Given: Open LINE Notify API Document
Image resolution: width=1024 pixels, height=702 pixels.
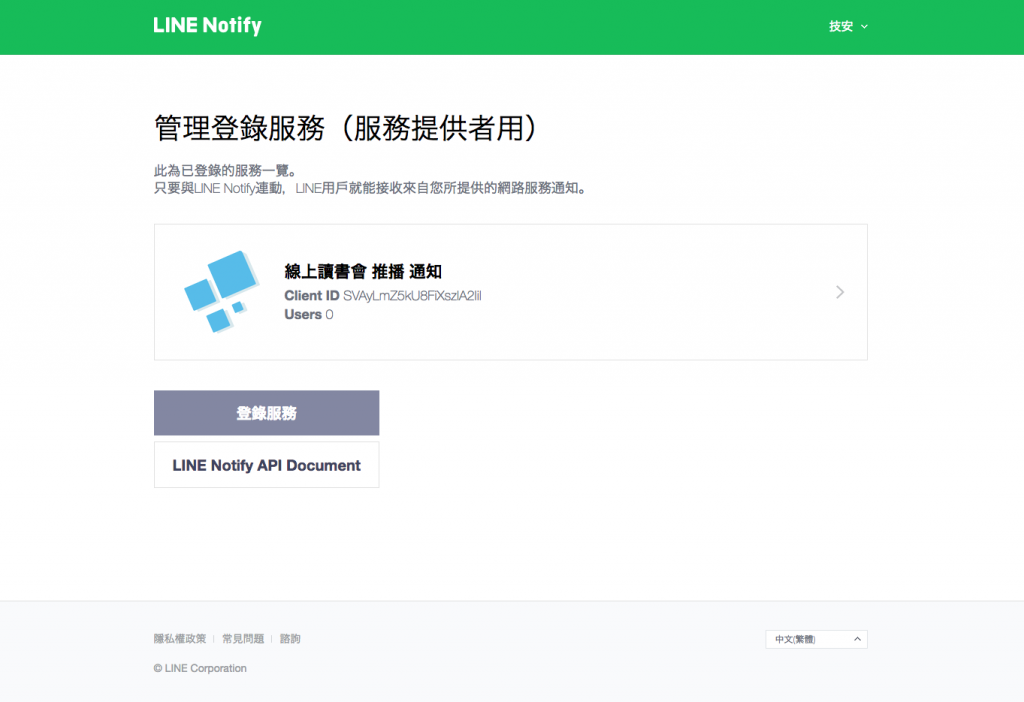Looking at the screenshot, I should coord(266,465).
